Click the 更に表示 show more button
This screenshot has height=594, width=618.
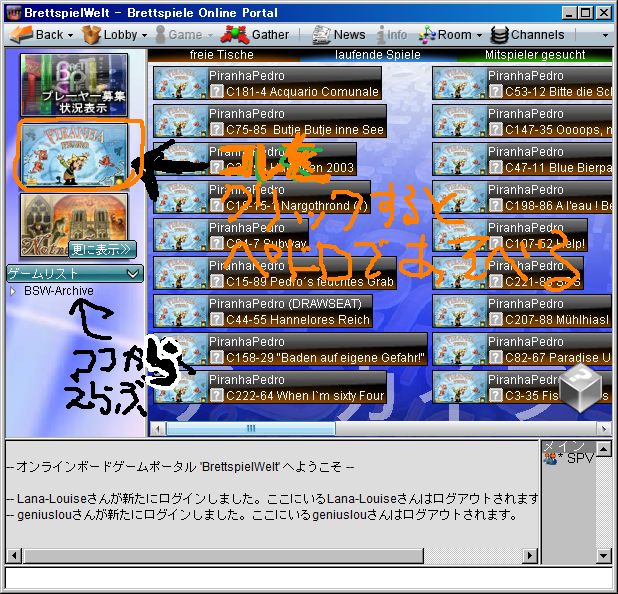[x=102, y=250]
